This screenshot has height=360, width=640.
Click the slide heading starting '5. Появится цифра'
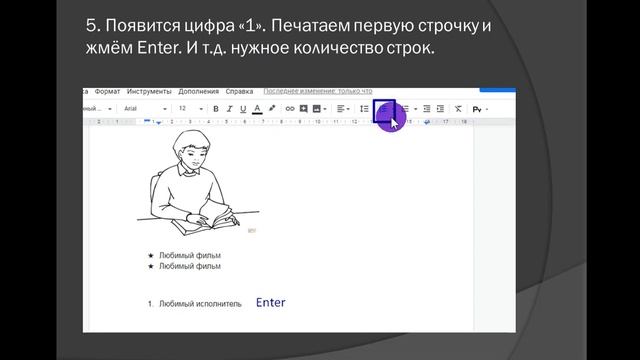pyautogui.click(x=288, y=37)
